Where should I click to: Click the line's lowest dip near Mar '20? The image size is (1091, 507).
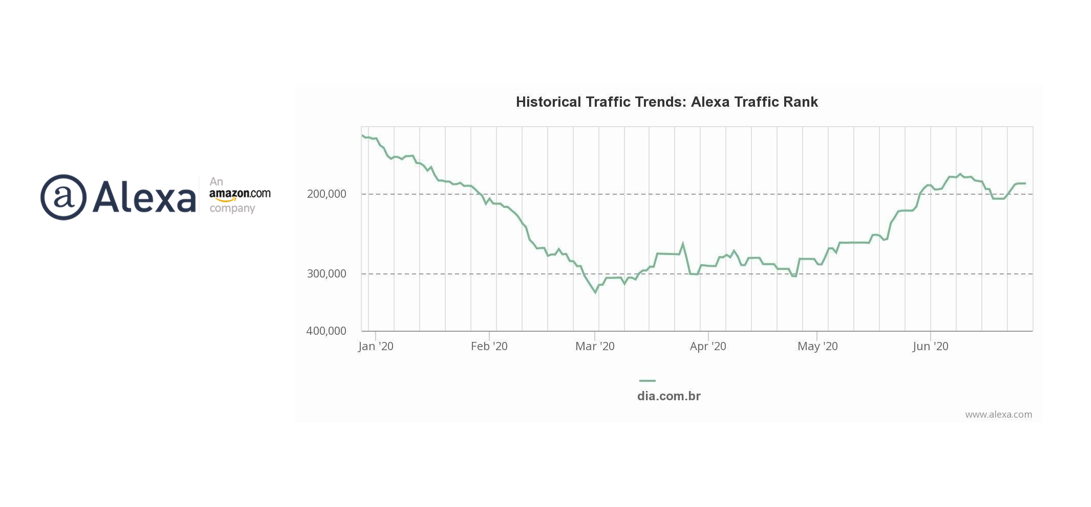click(x=595, y=292)
